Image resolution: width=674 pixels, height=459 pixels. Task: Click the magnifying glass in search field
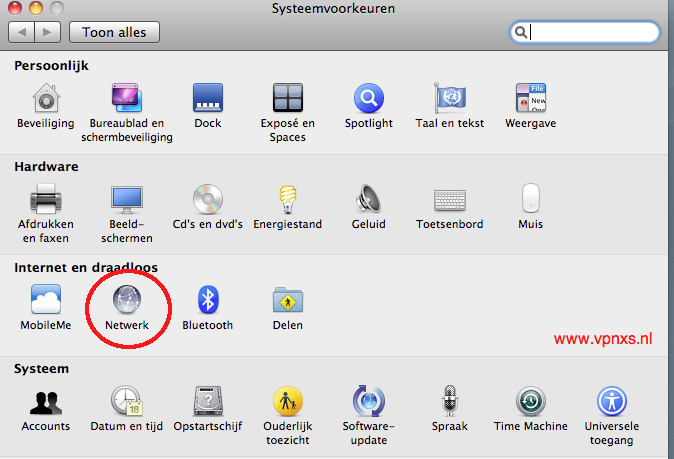521,32
